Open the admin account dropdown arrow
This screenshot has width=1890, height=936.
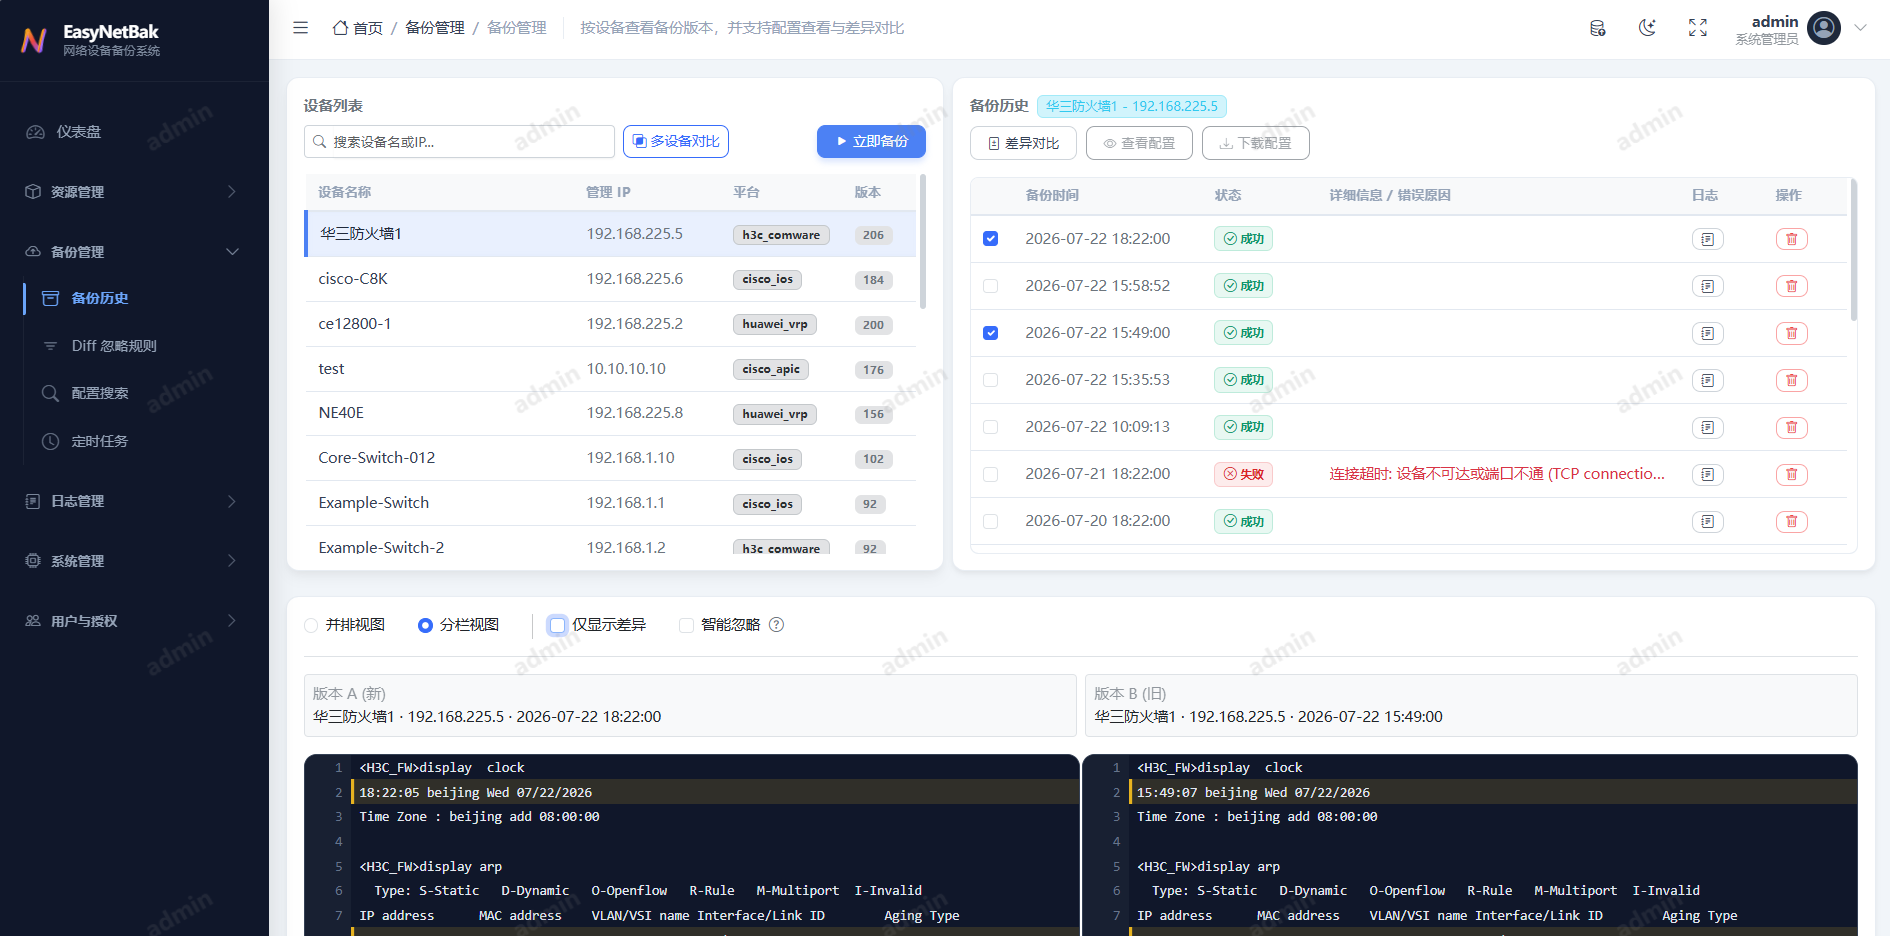(x=1861, y=28)
